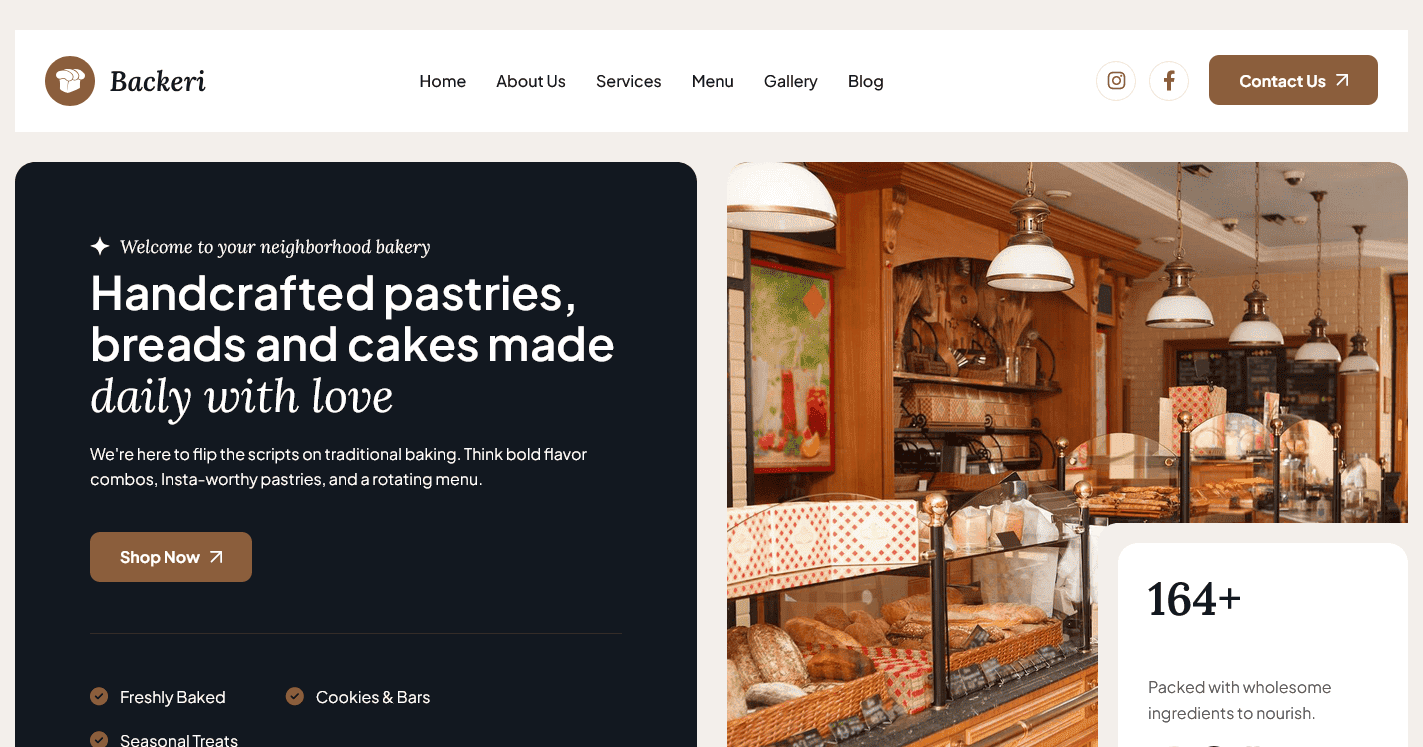Viewport: 1423px width, 747px height.
Task: Click the Shop Now button
Action: [171, 557]
